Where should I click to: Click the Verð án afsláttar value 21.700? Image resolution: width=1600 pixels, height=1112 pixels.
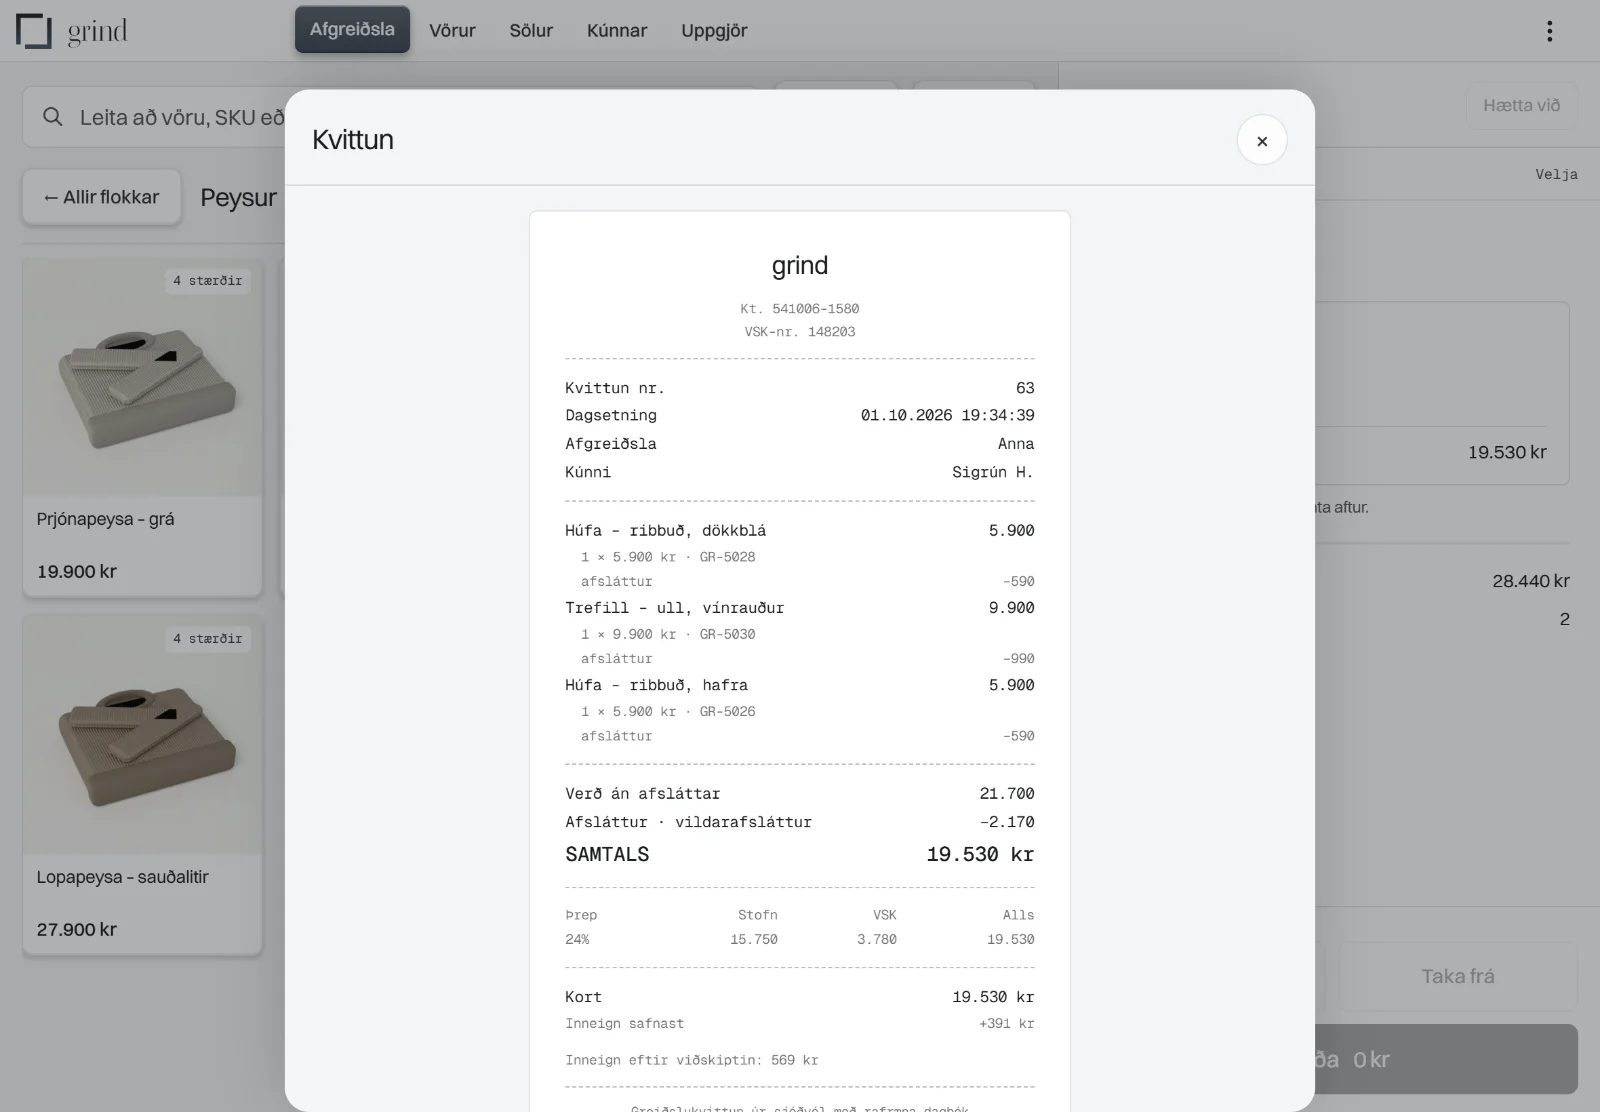point(1007,794)
